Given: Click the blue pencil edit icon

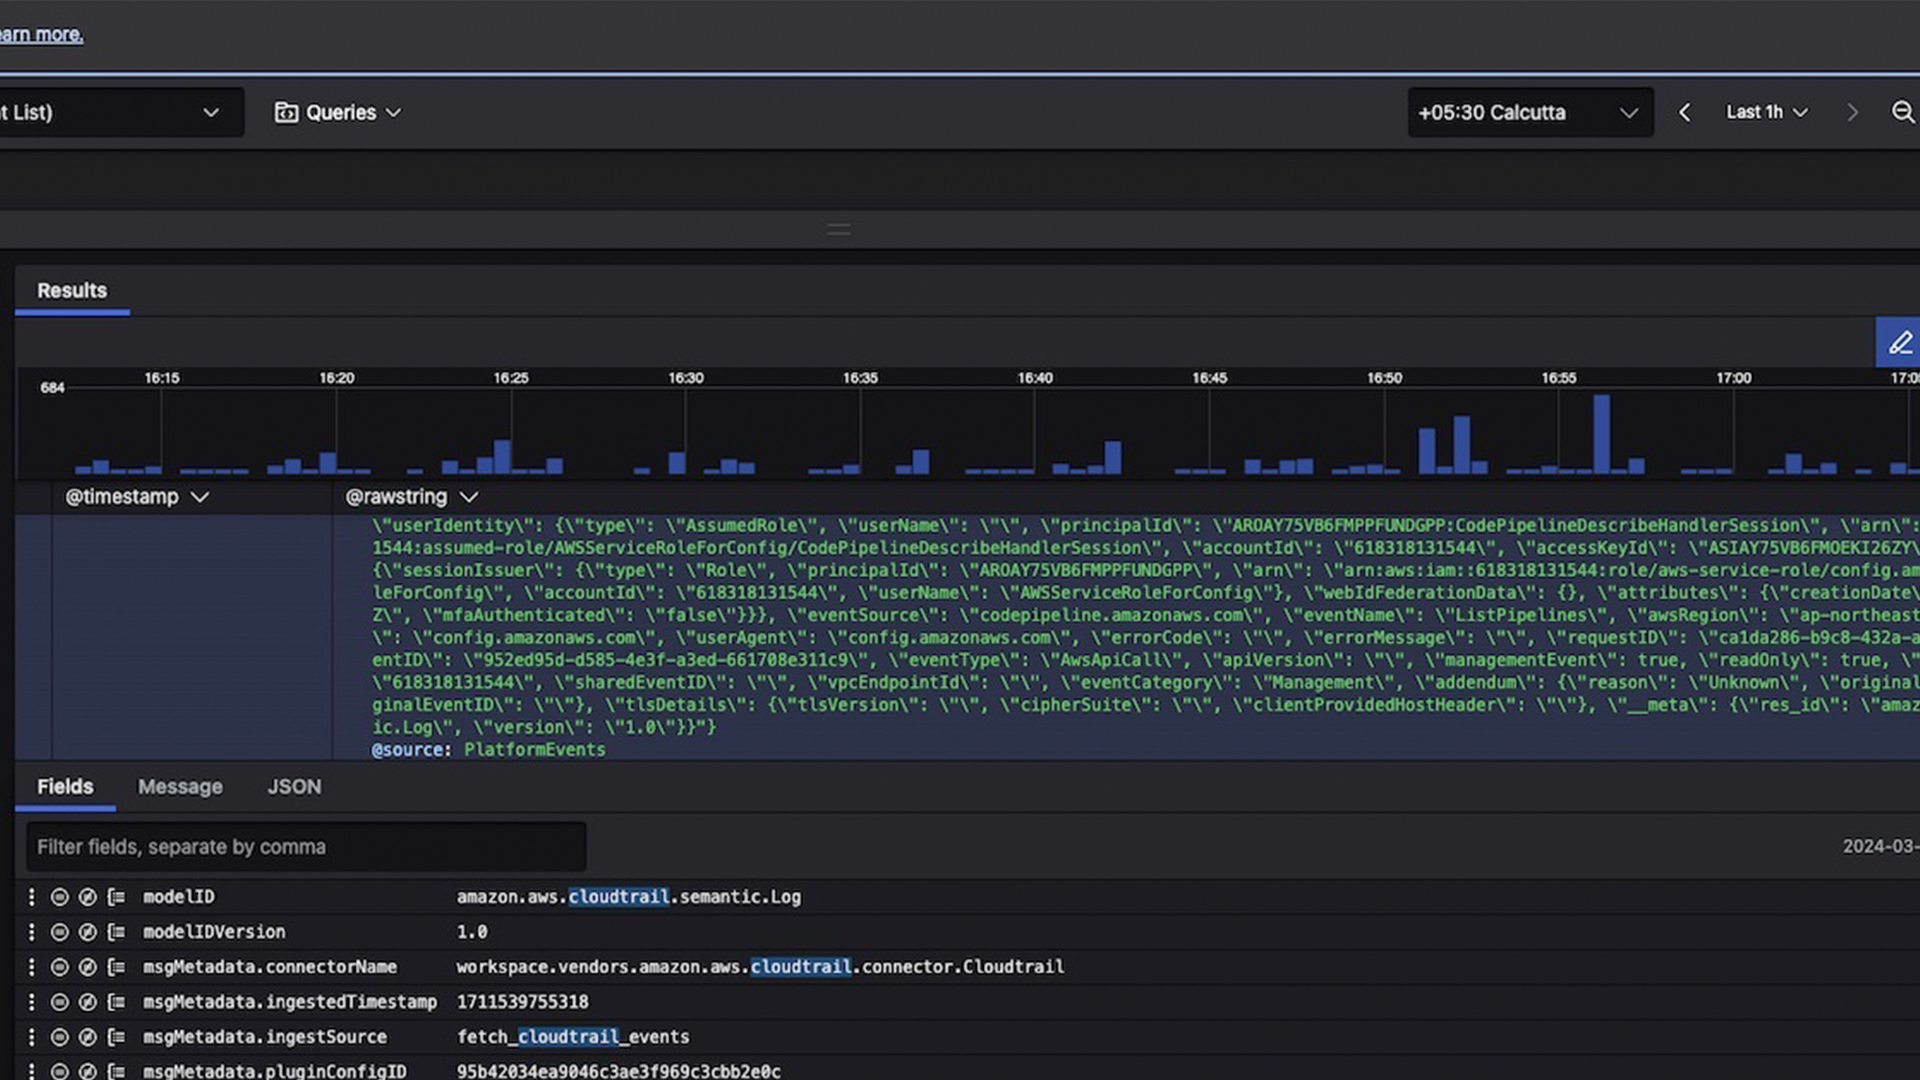Looking at the screenshot, I should pos(1899,343).
